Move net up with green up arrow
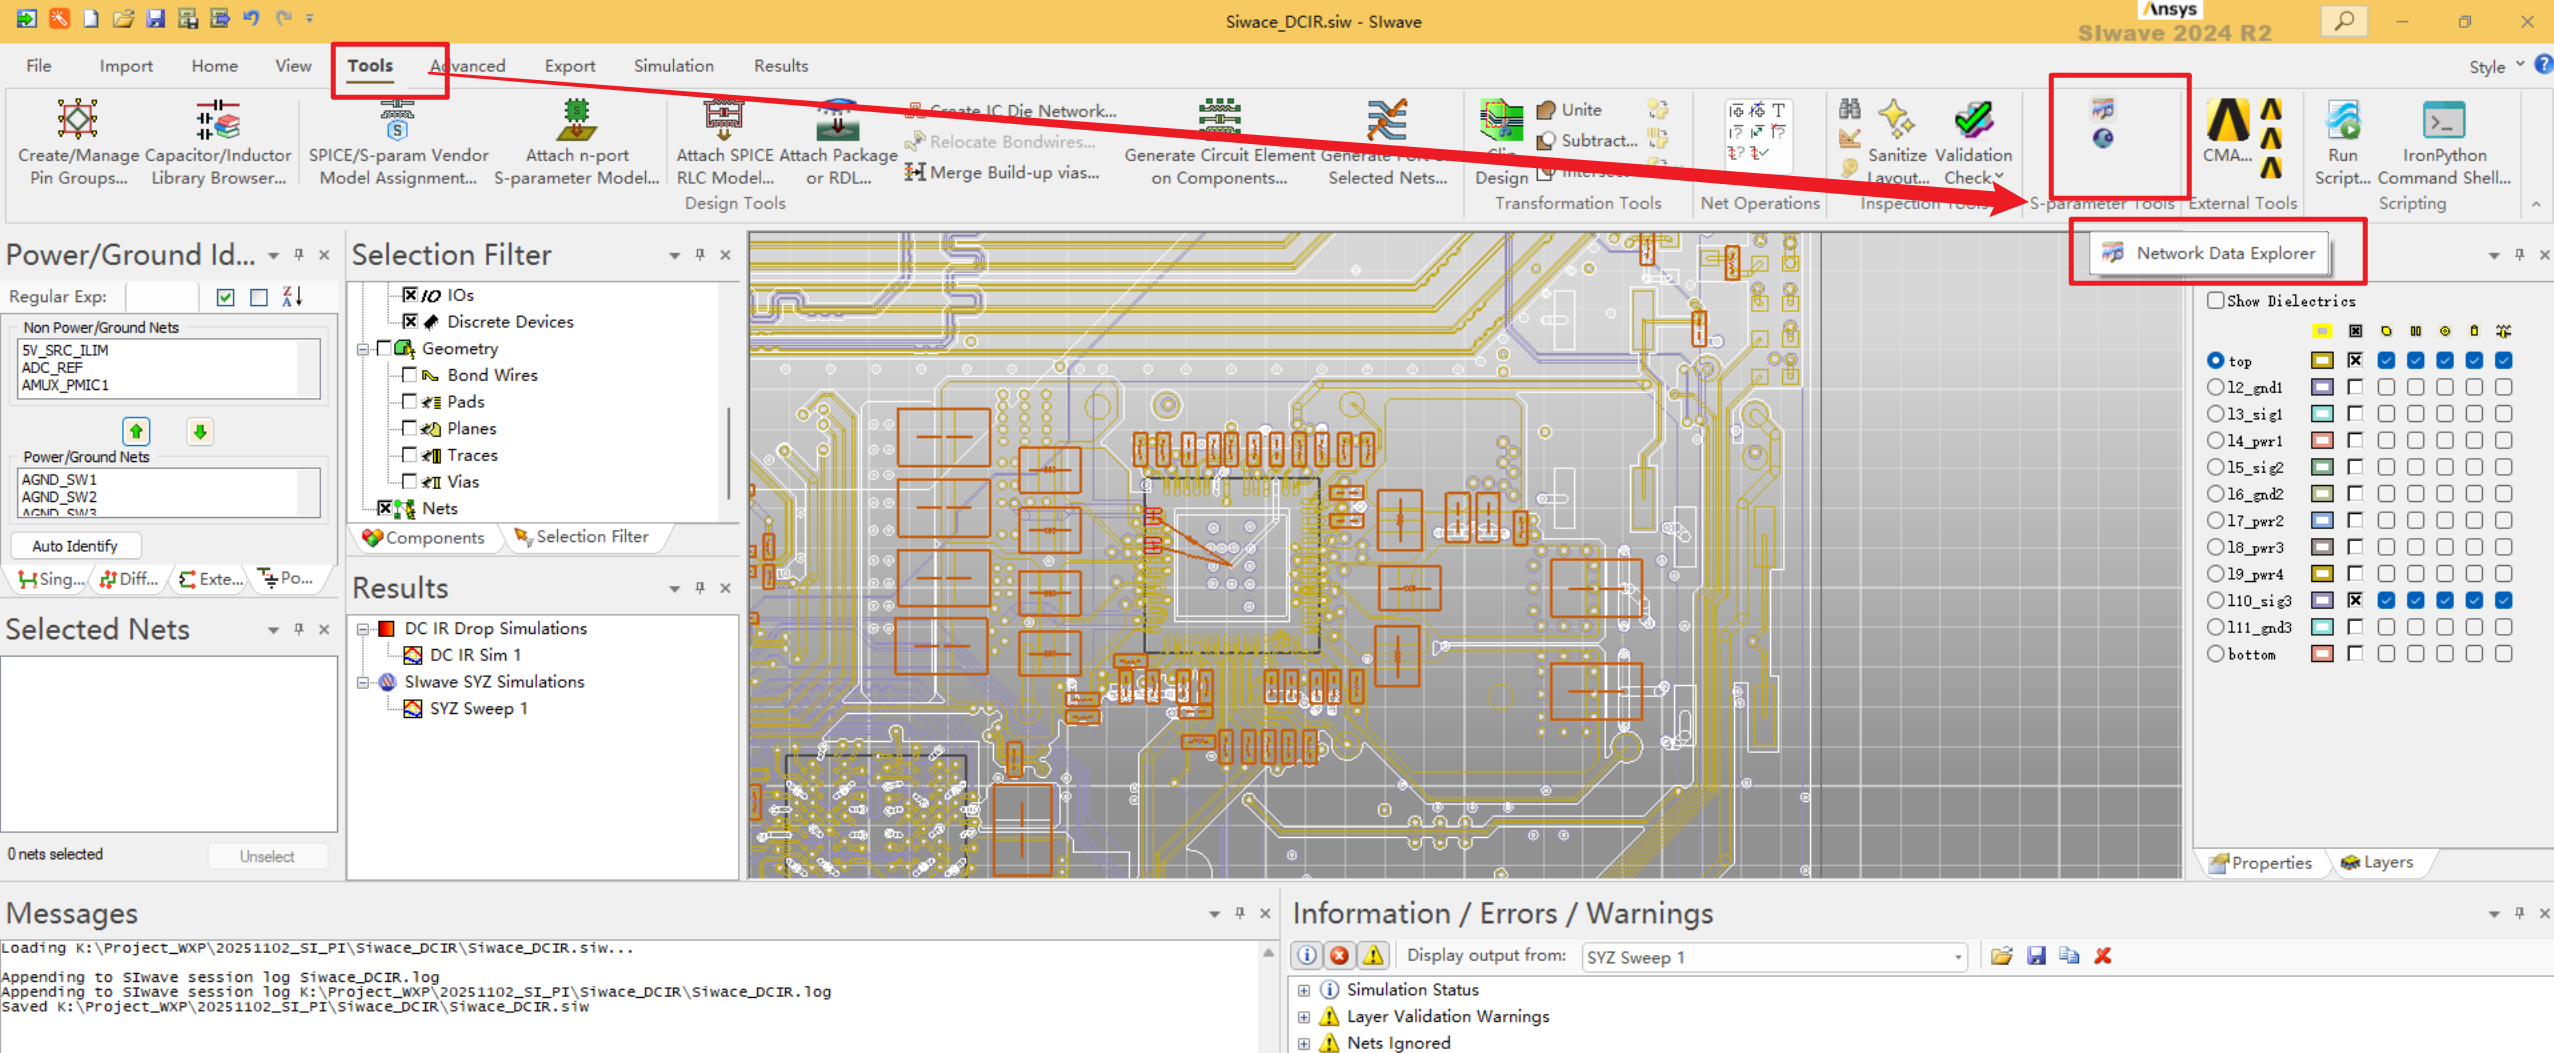 click(136, 431)
